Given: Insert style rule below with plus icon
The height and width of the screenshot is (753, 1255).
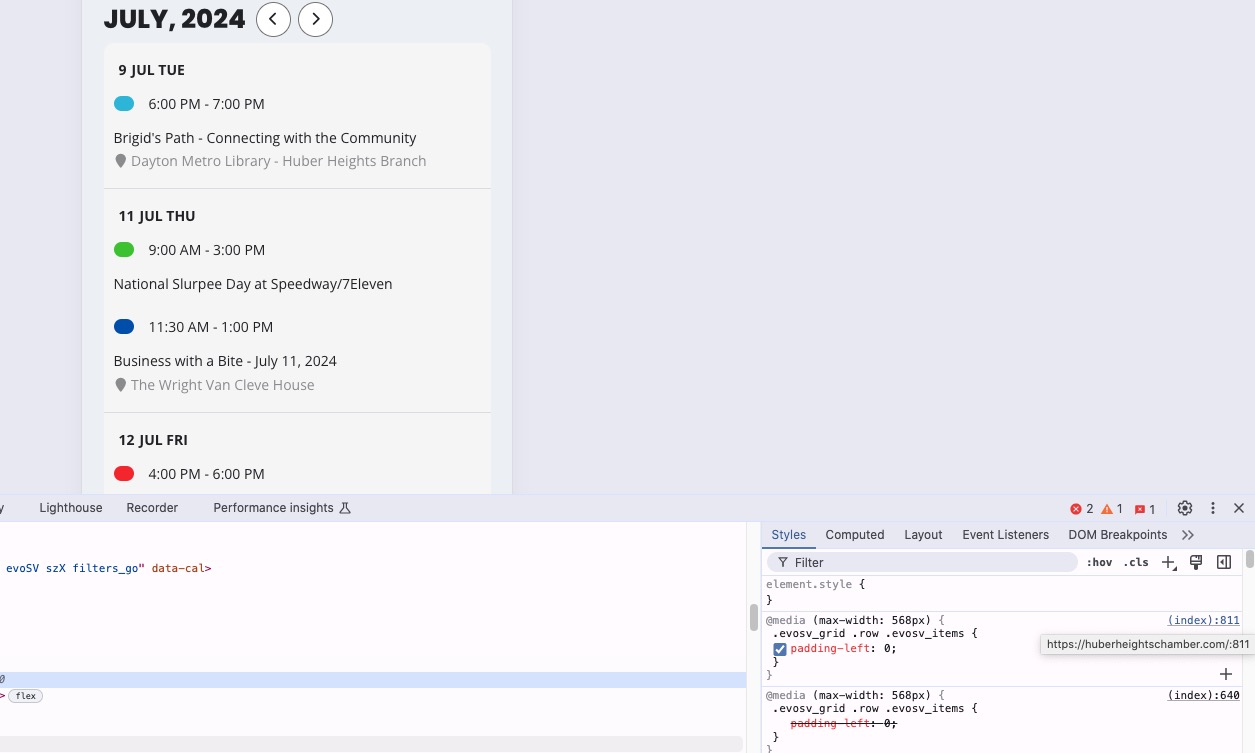Looking at the screenshot, I should 1226,674.
